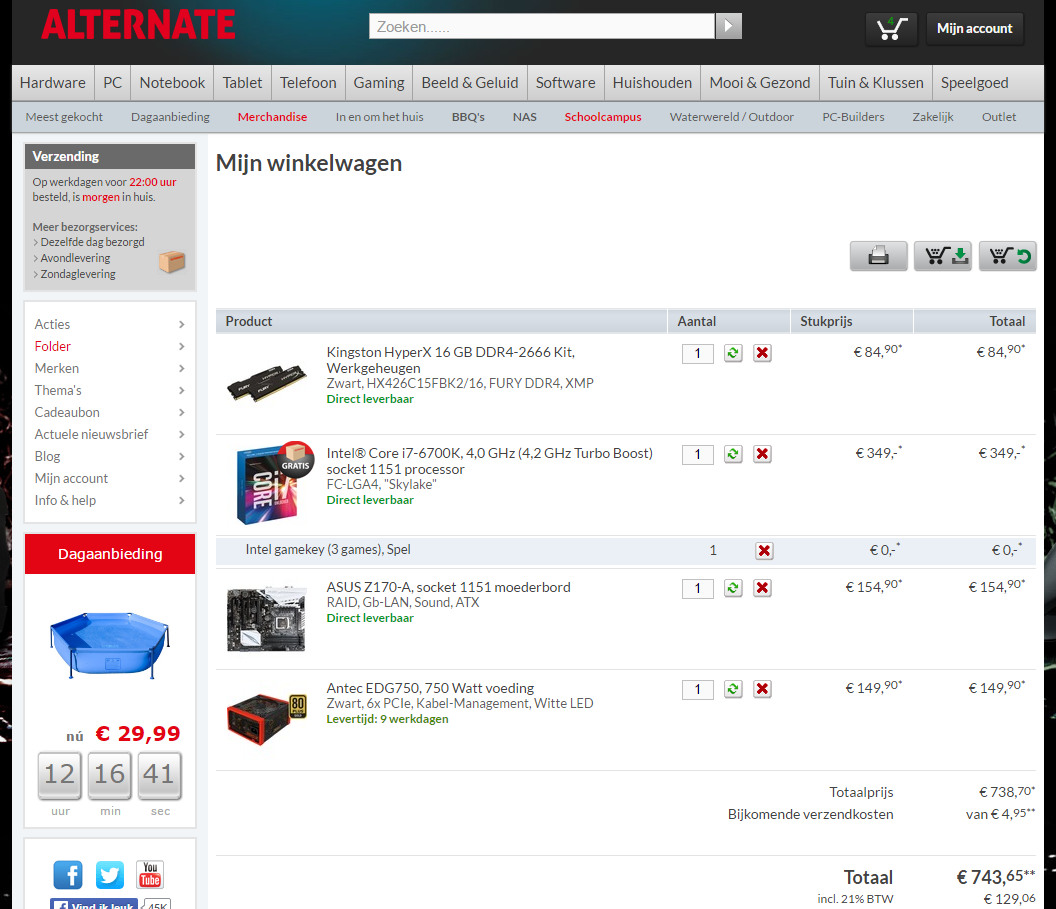1056x909 pixels.
Task: Open the Tablet category menu
Action: [242, 83]
